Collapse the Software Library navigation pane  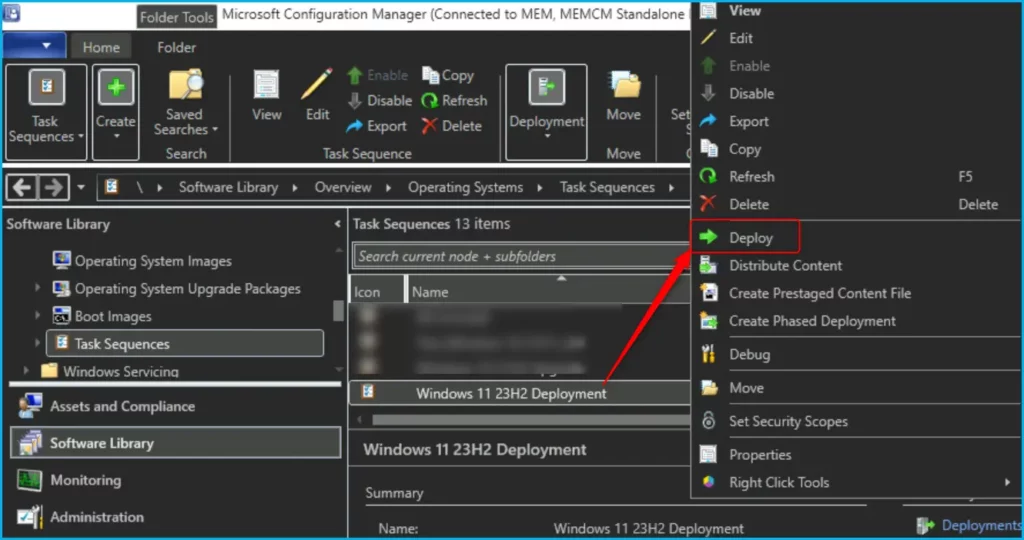point(337,224)
